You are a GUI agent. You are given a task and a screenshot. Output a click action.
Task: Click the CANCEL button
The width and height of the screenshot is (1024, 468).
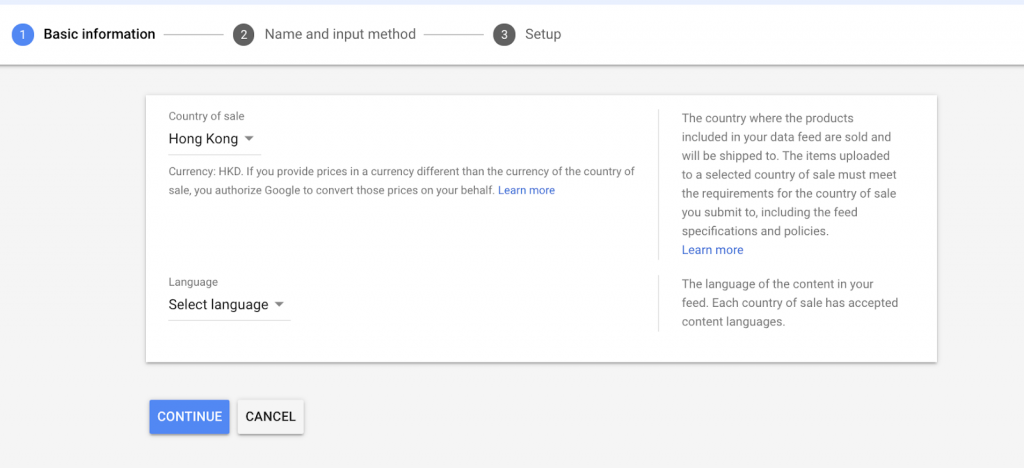point(270,416)
